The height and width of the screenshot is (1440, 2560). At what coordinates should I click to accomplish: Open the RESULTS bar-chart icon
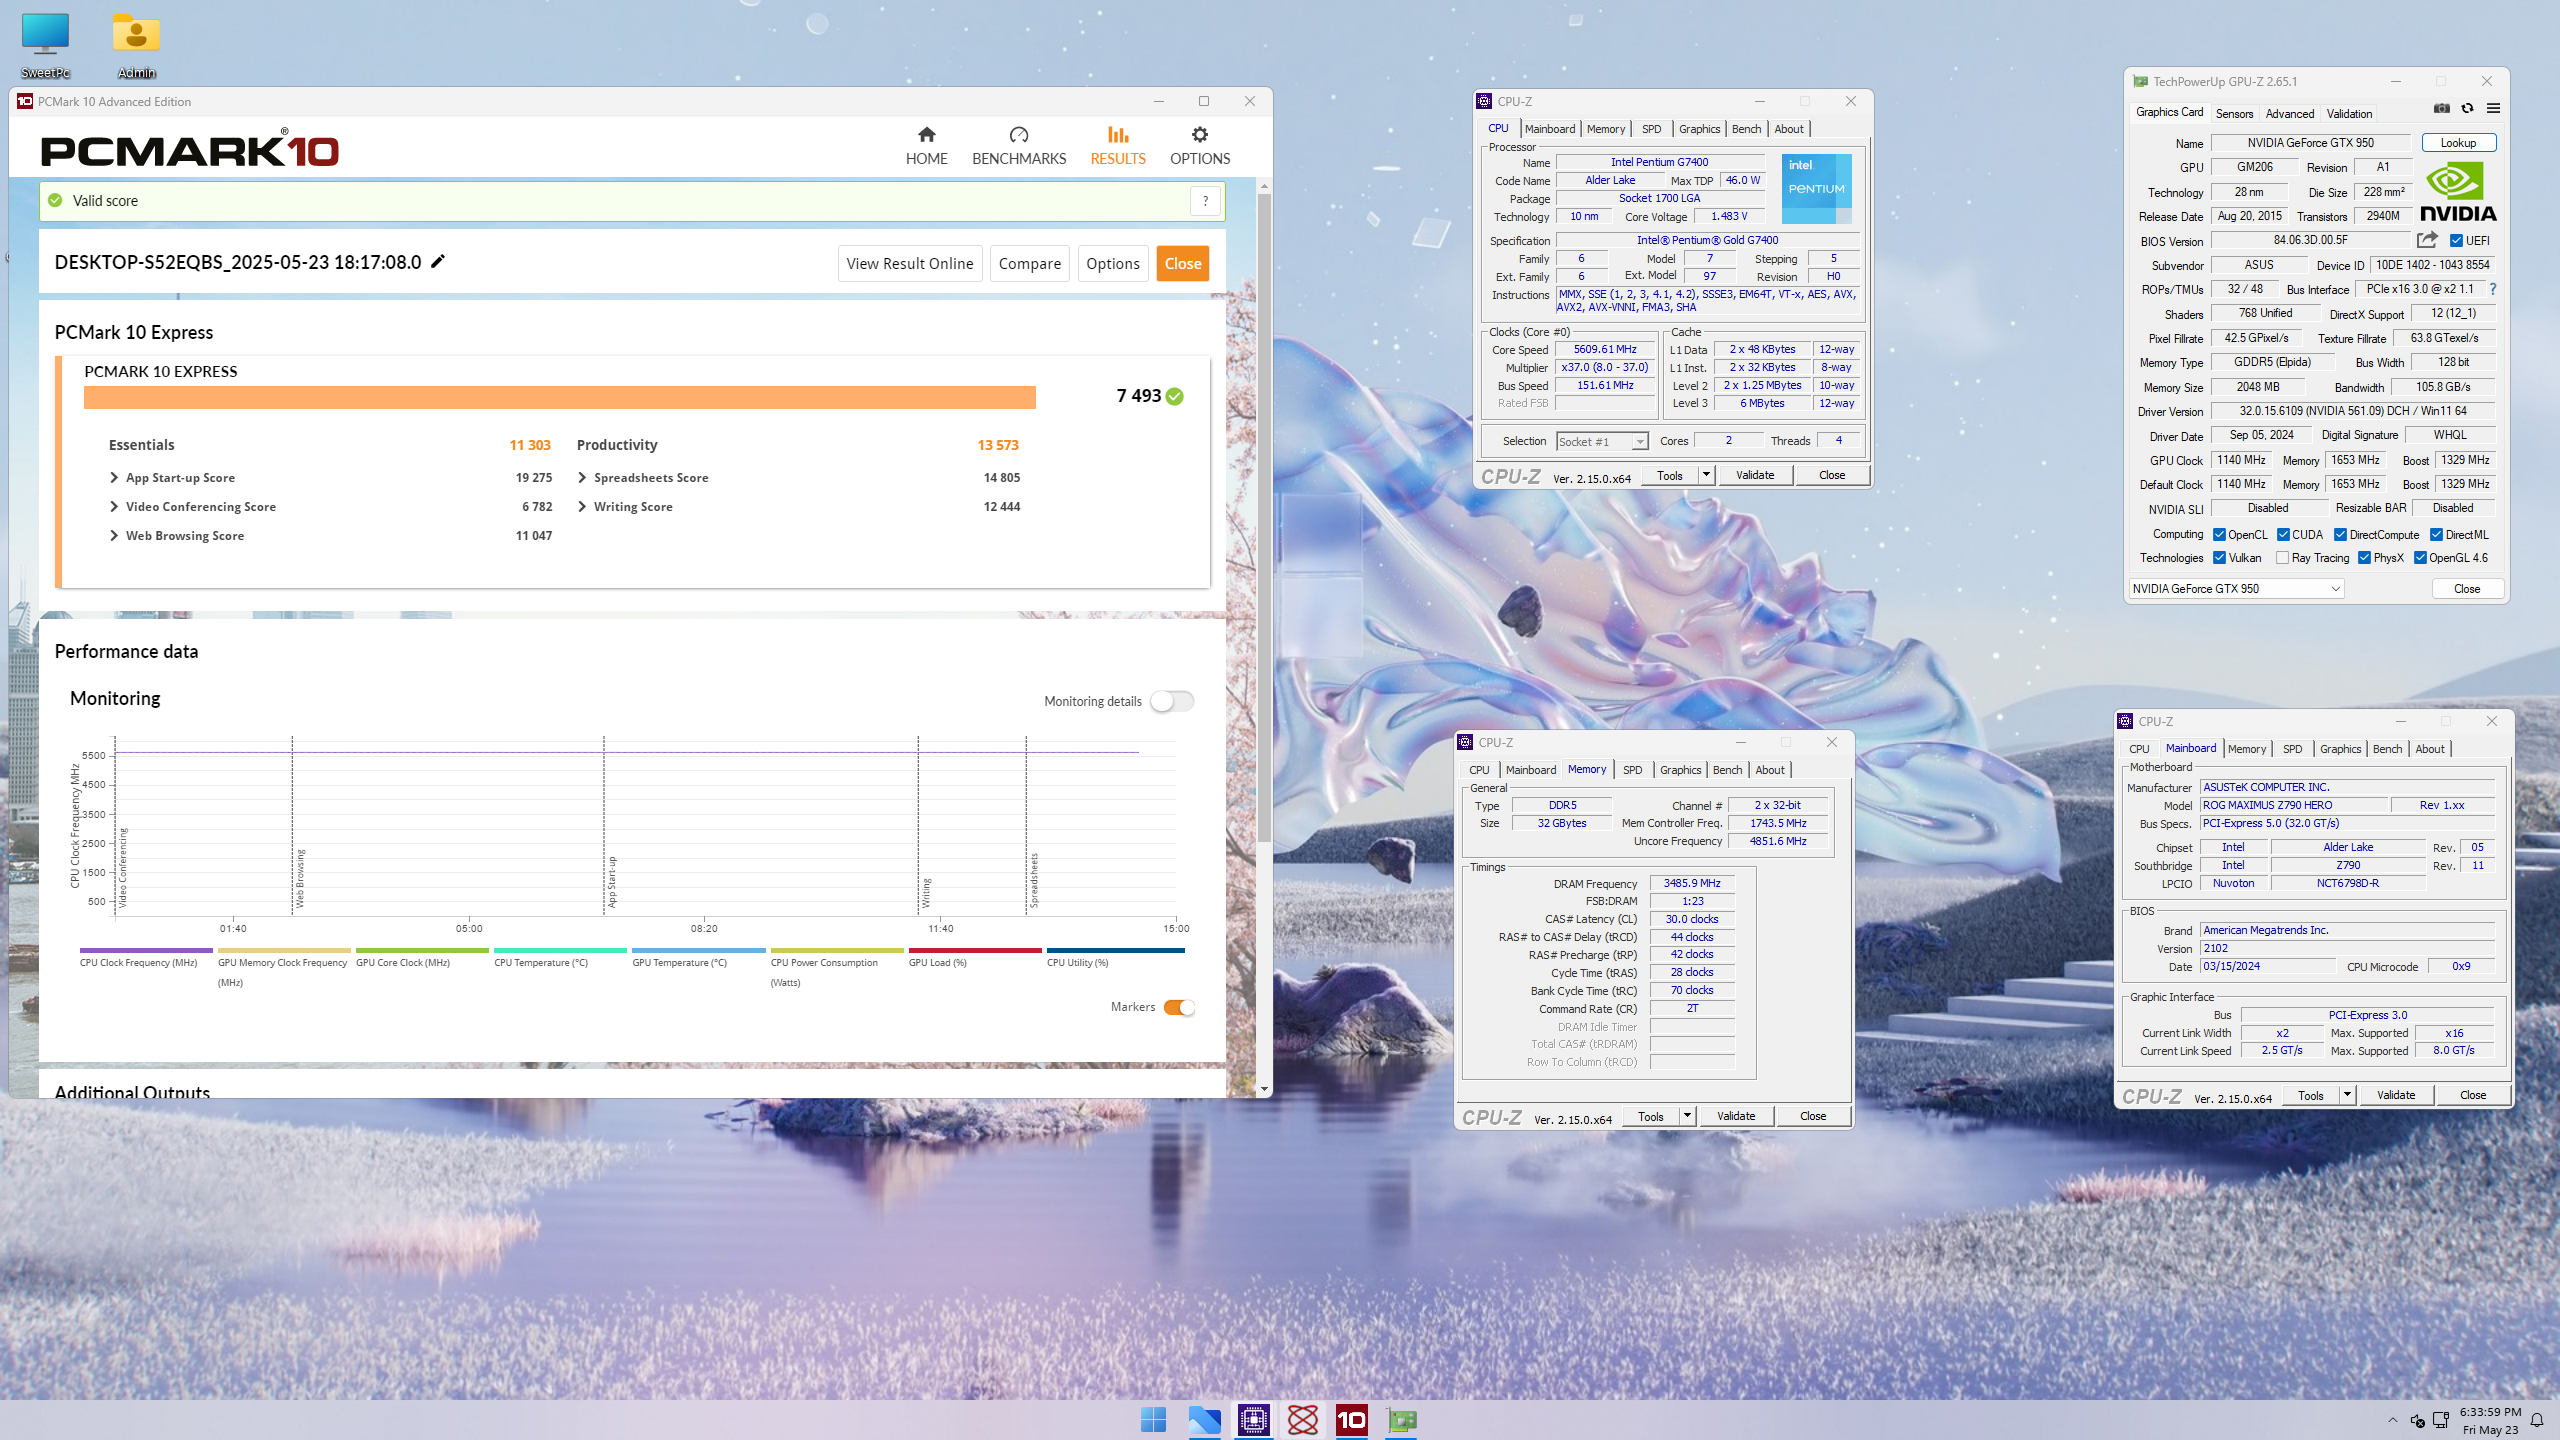[1118, 135]
